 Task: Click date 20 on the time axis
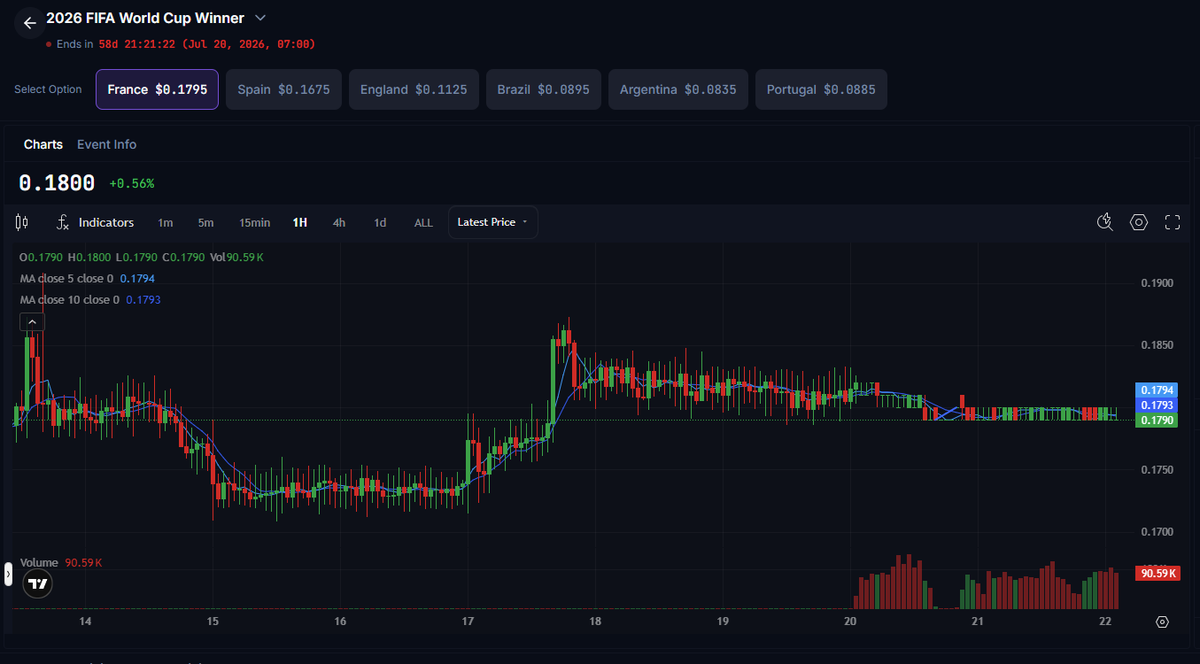(850, 621)
